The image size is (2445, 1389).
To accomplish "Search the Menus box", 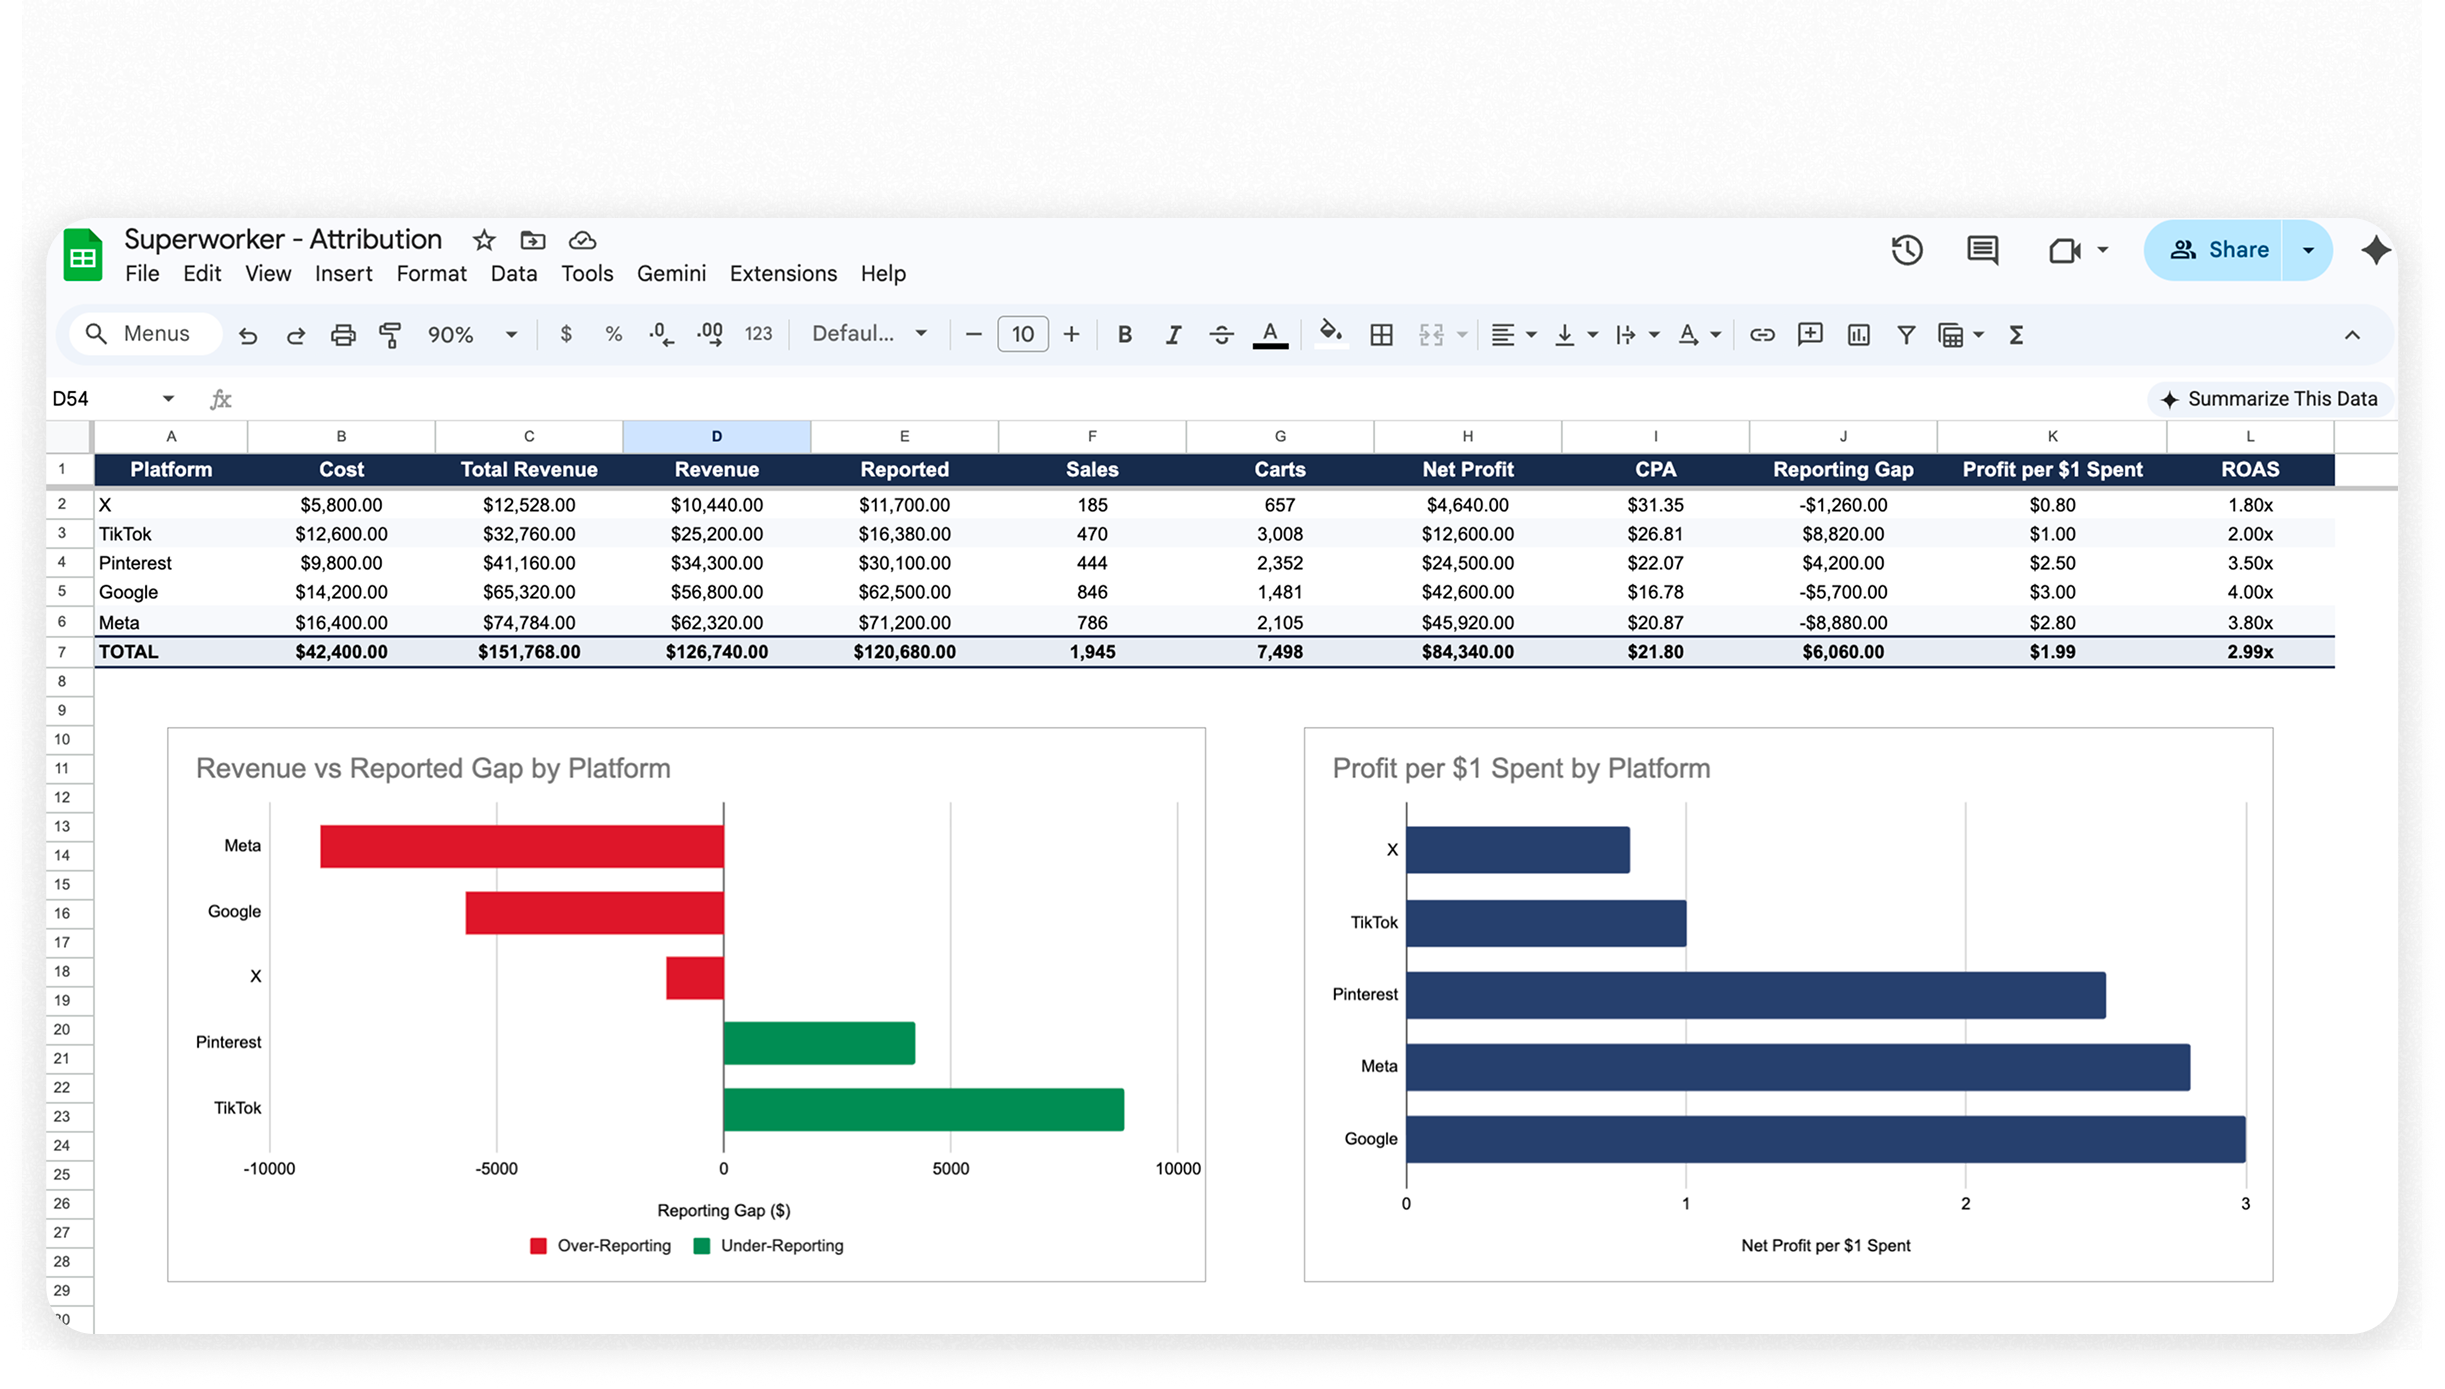I will pyautogui.click(x=146, y=334).
